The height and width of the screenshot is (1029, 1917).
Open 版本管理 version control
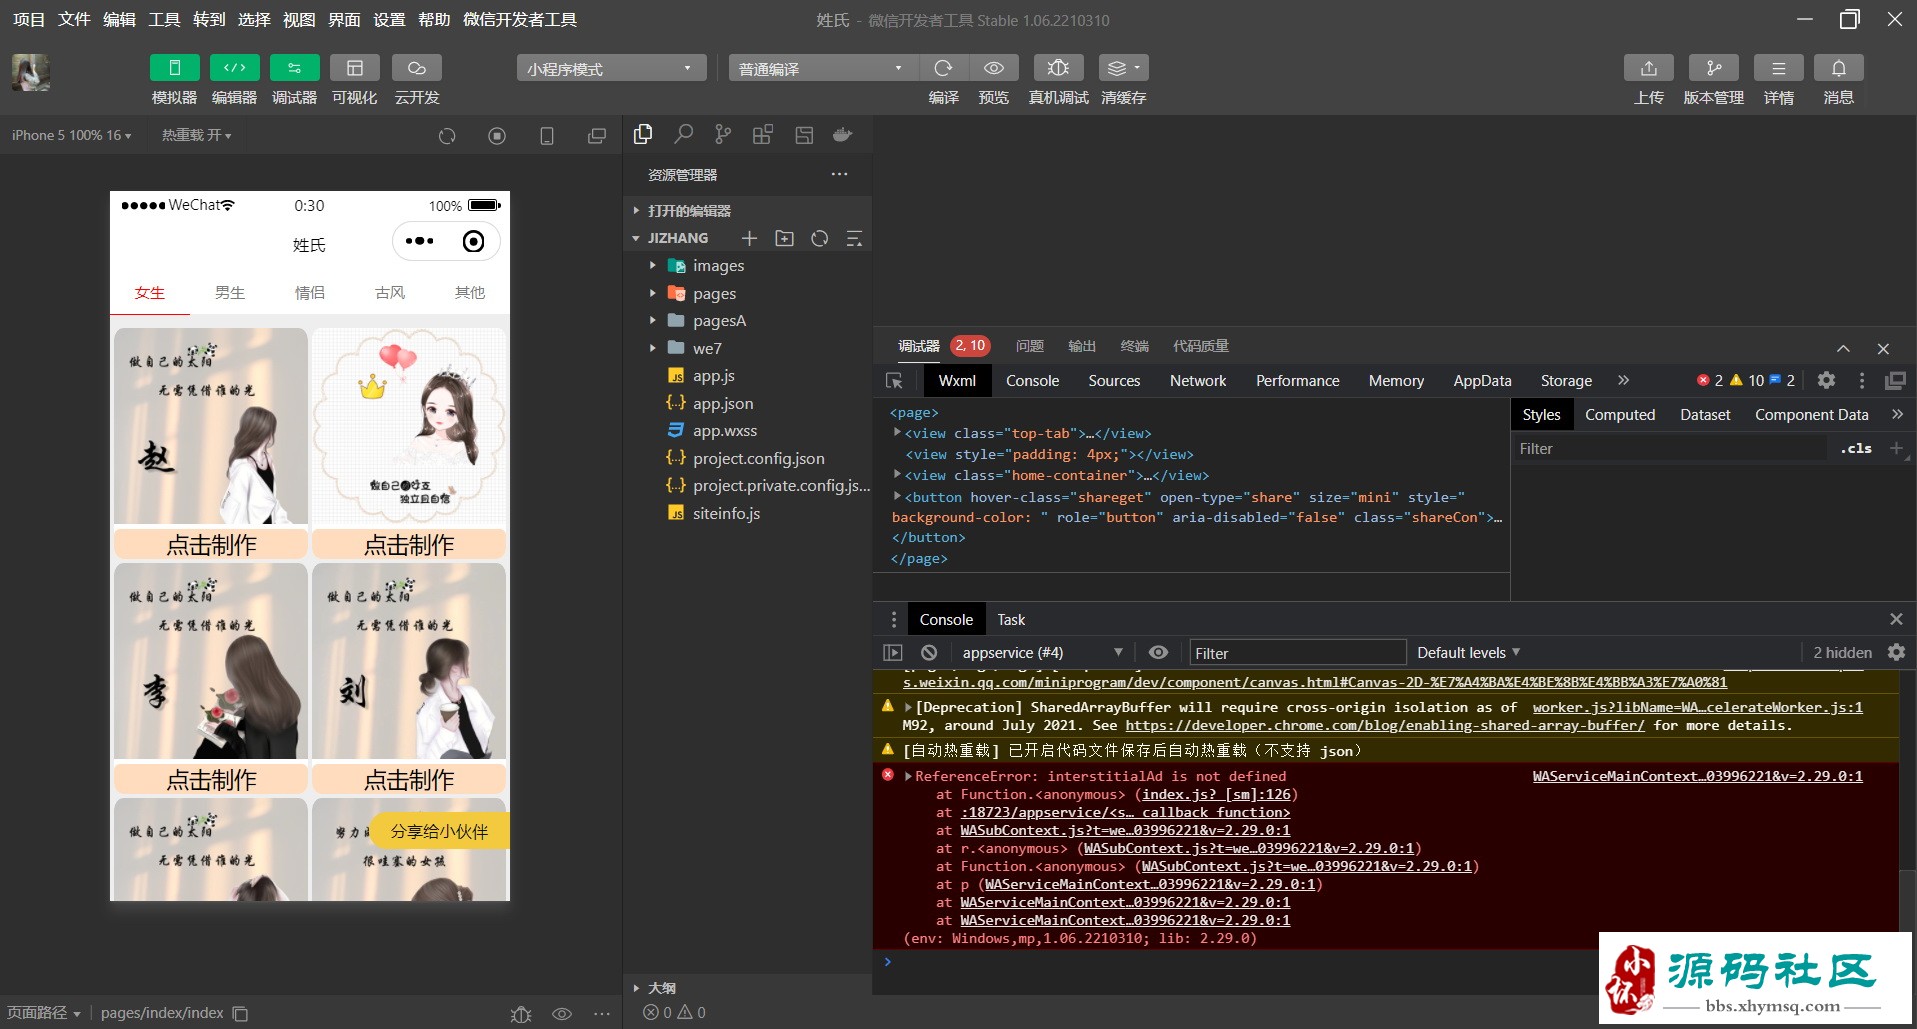click(1714, 68)
